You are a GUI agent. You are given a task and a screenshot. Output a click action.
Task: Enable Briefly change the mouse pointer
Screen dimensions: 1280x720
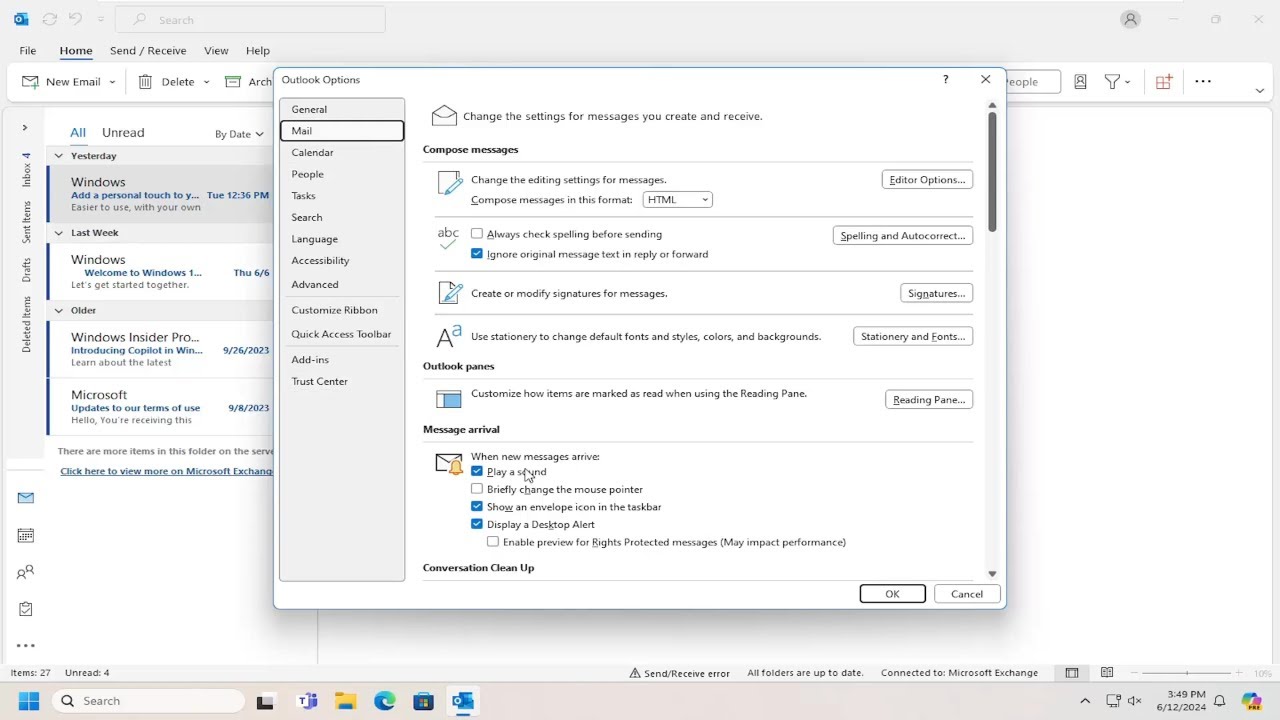[477, 489]
